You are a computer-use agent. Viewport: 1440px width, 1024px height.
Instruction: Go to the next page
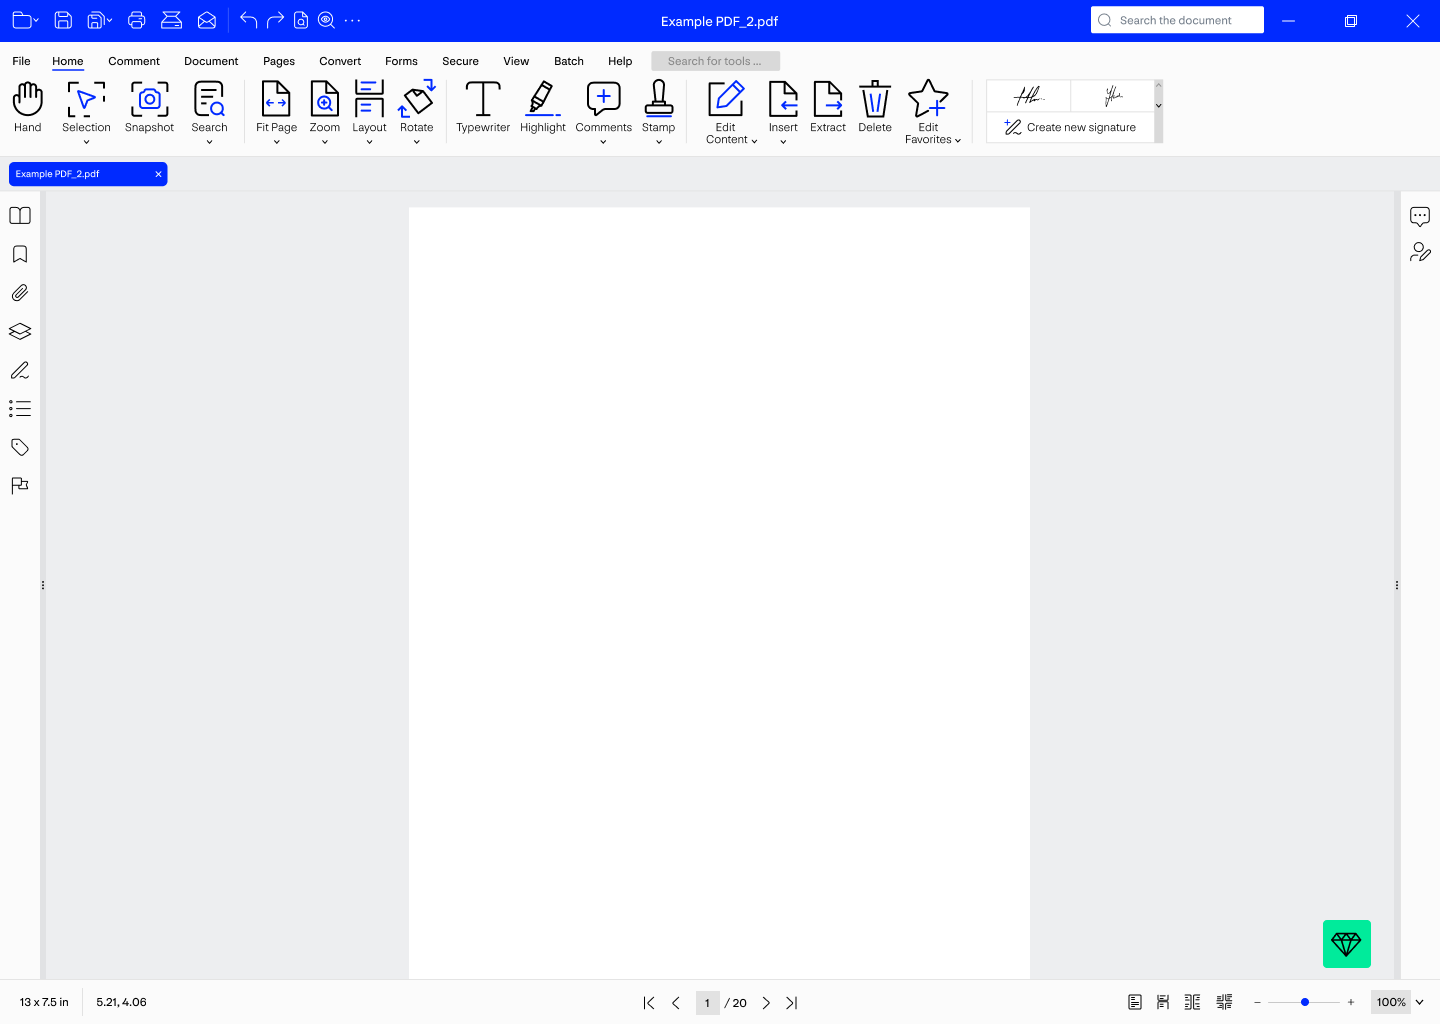[766, 1003]
